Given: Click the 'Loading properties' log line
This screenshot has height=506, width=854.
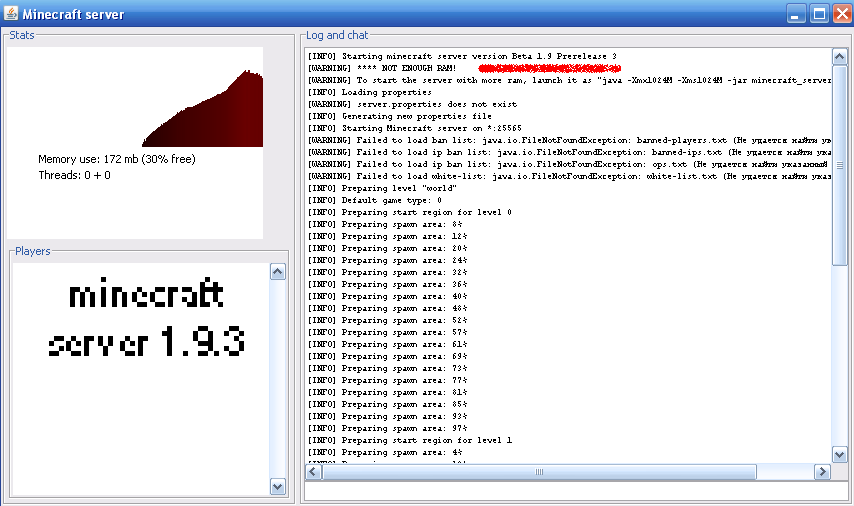Looking at the screenshot, I should pos(369,92).
